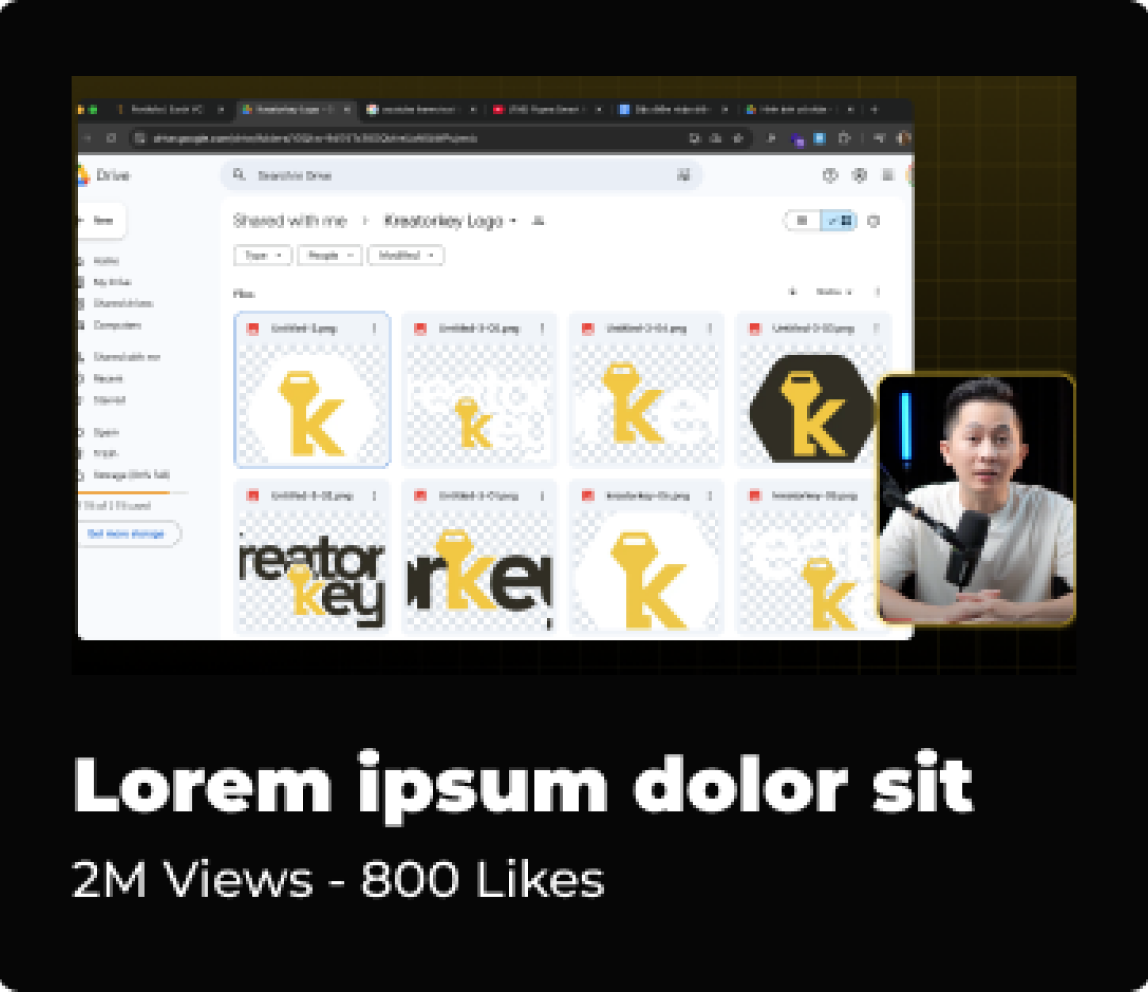Open more options on white hexagon logo file
The height and width of the screenshot is (992, 1148).
[x=374, y=329]
